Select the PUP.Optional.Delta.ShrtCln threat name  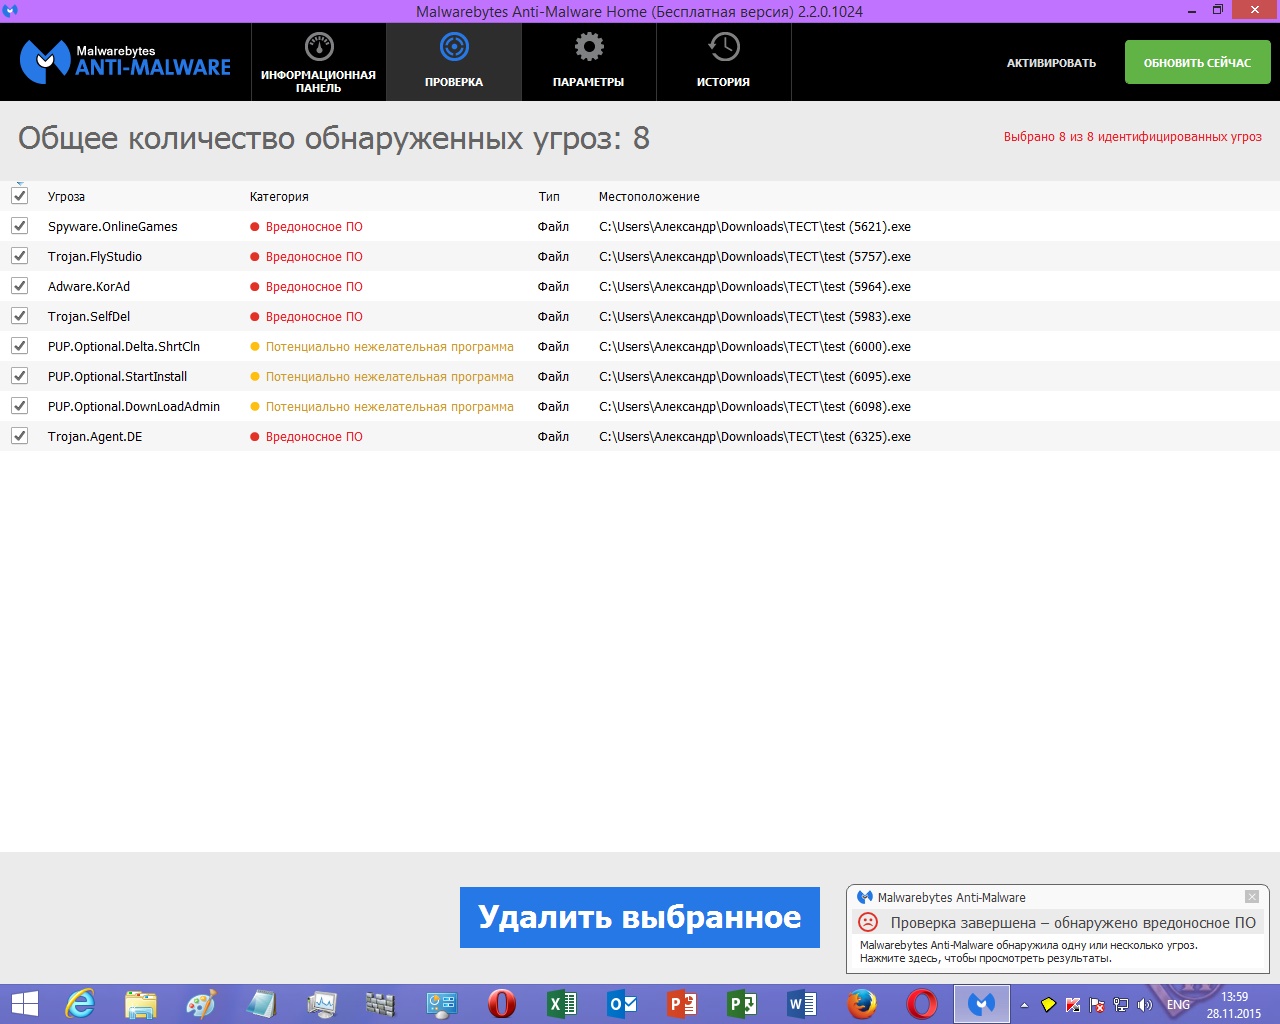[x=124, y=347]
